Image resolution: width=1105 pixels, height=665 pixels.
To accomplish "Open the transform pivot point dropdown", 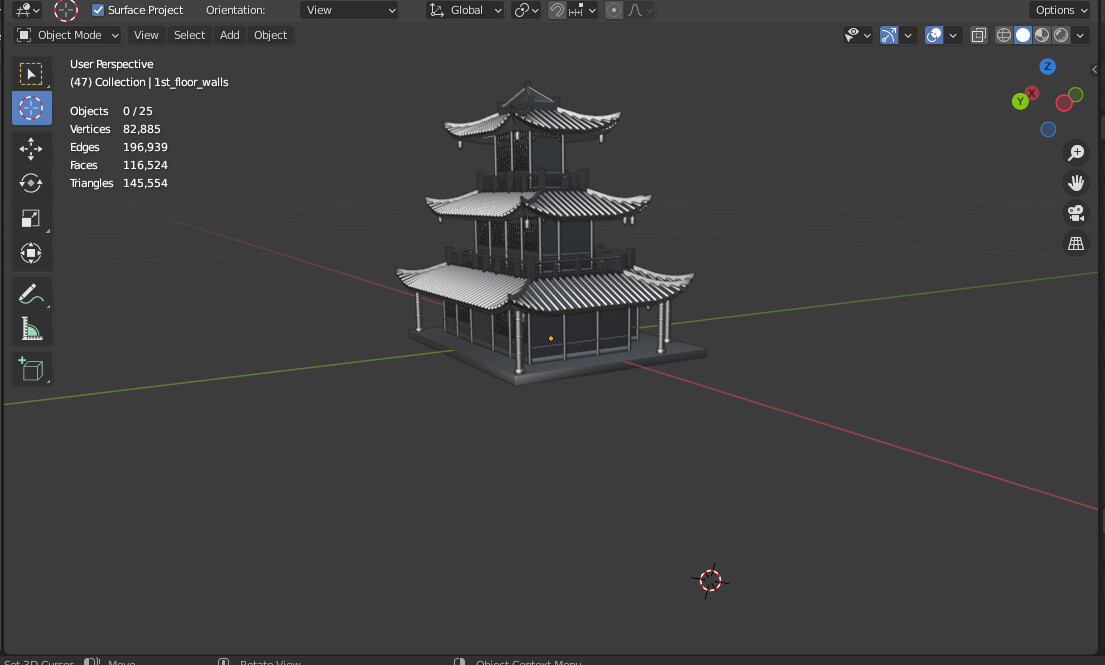I will 526,10.
